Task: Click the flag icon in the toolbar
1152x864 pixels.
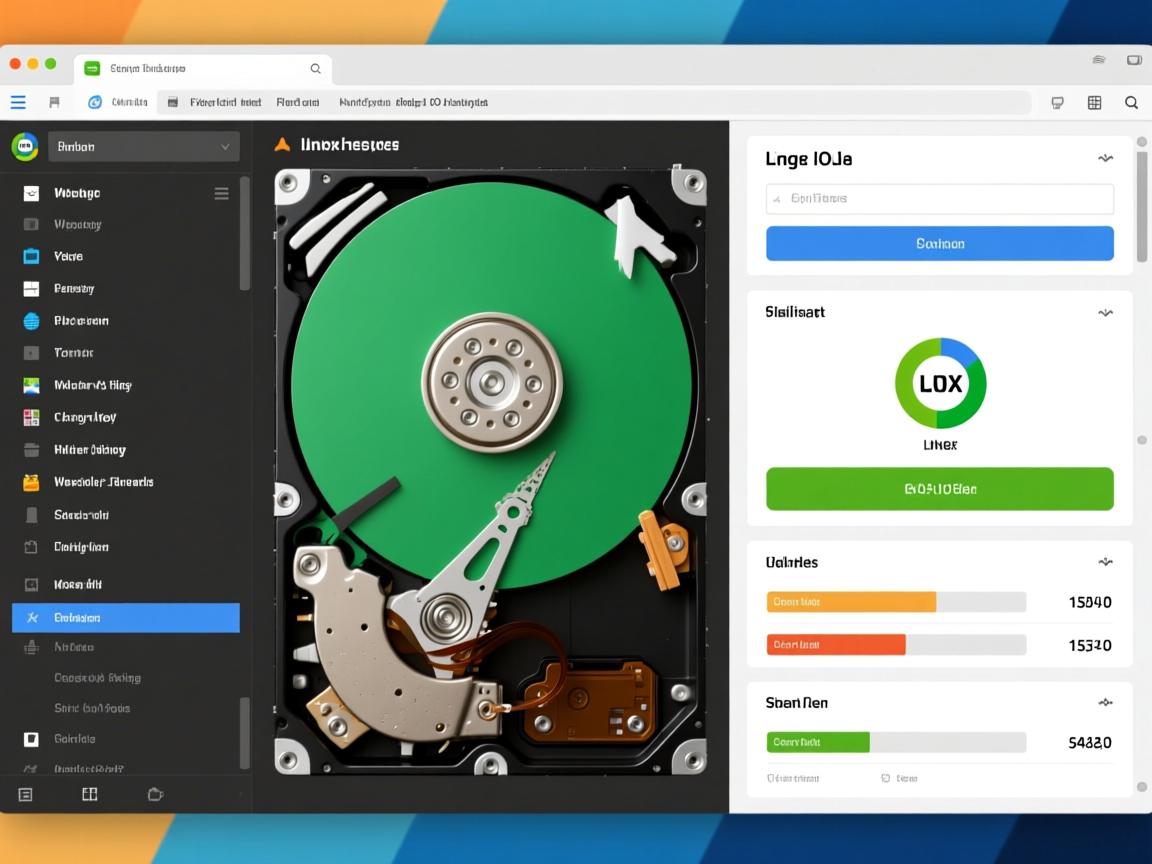Action: pyautogui.click(x=54, y=102)
